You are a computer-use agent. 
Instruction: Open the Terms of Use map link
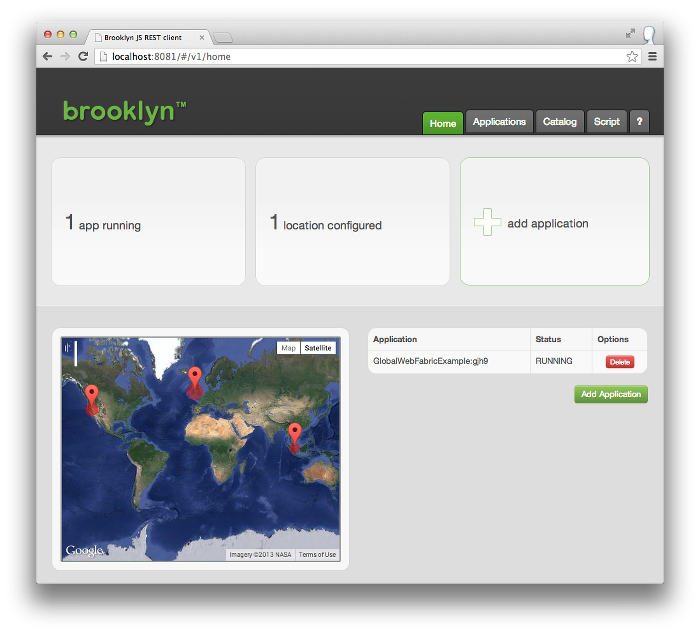coord(317,554)
